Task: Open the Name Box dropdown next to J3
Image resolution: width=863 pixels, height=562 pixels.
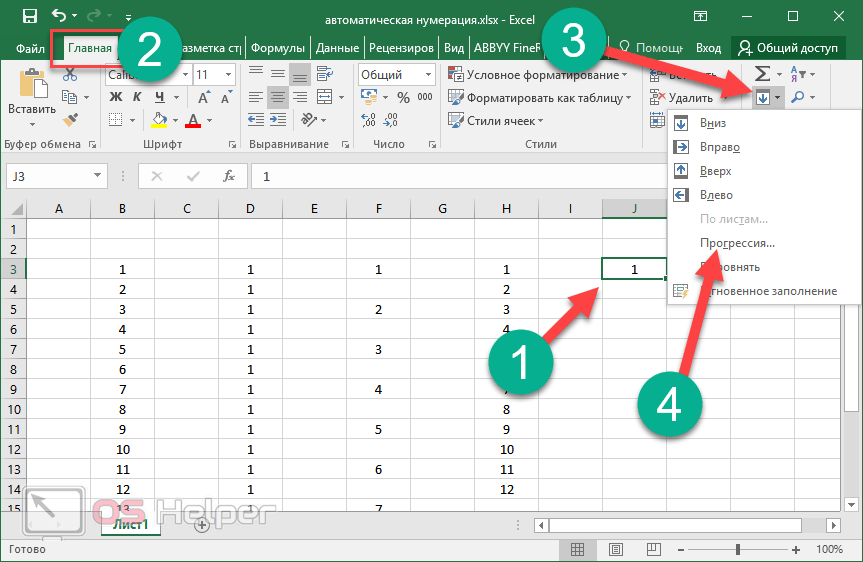Action: 98,176
